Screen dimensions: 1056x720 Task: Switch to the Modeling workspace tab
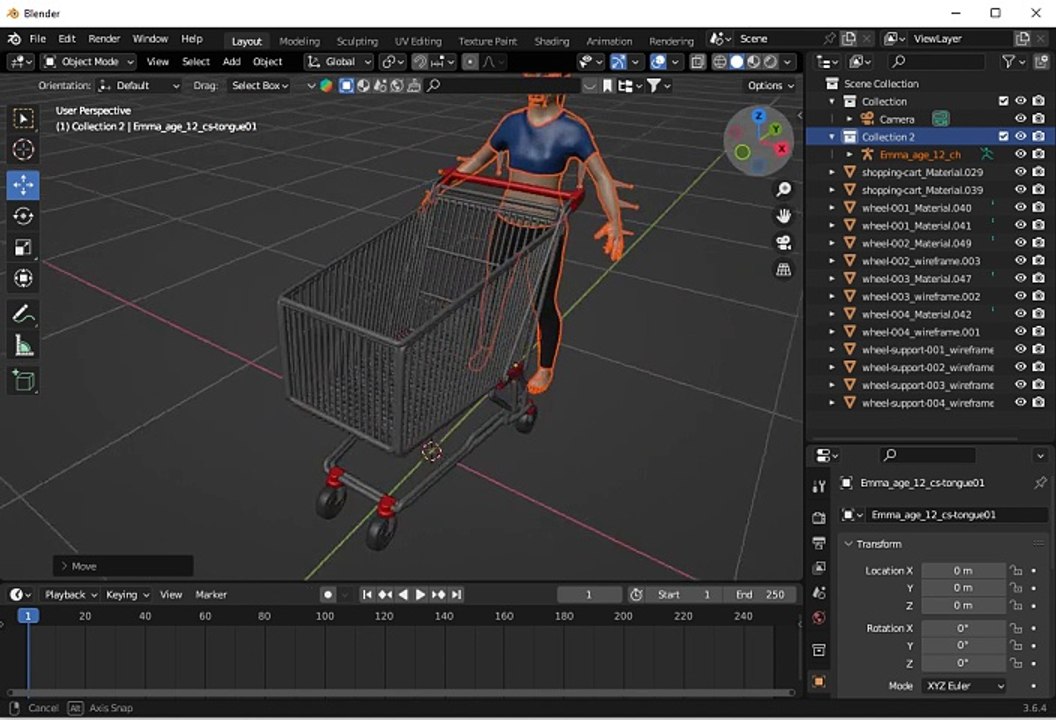300,41
